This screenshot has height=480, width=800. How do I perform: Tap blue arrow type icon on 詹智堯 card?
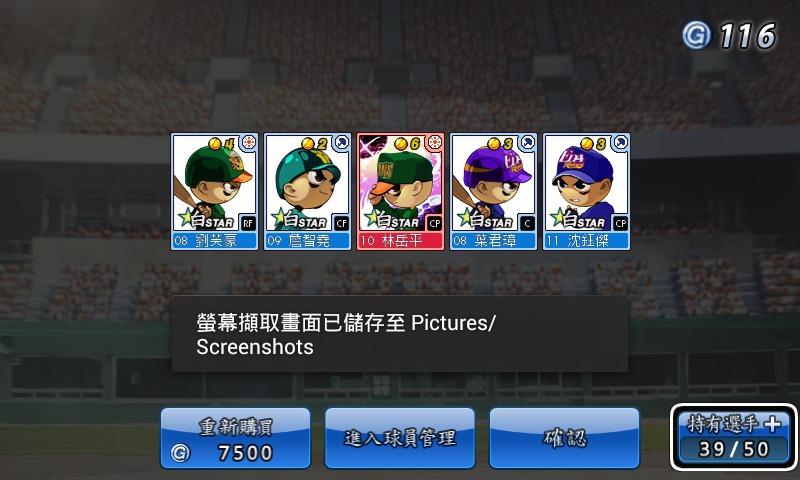pos(341,142)
